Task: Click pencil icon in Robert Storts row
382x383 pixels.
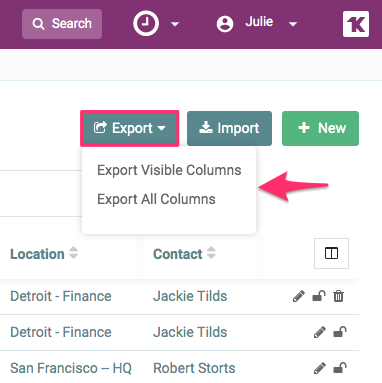Action: 320,368
